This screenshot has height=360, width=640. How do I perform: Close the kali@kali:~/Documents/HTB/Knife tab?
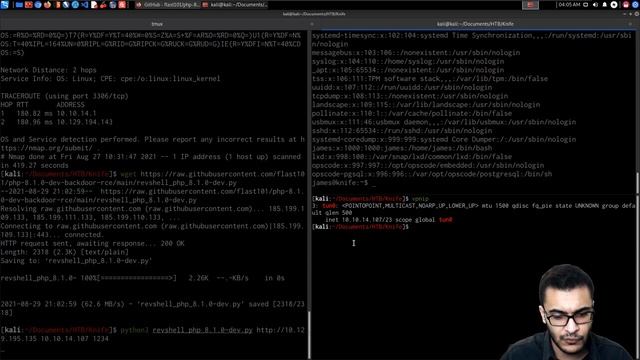(x=630, y=24)
